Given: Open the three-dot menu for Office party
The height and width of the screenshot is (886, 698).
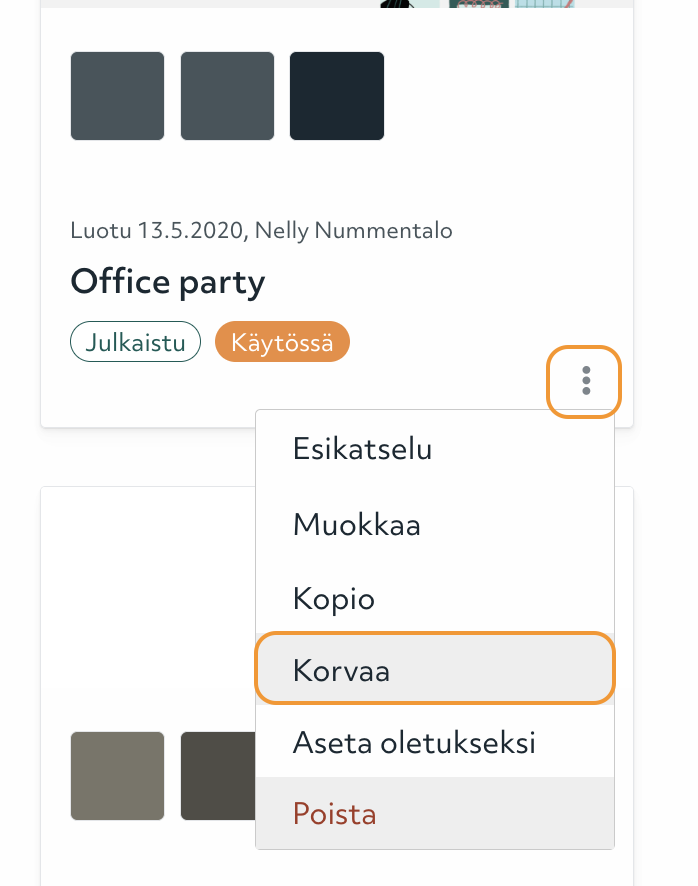Looking at the screenshot, I should tap(584, 381).
